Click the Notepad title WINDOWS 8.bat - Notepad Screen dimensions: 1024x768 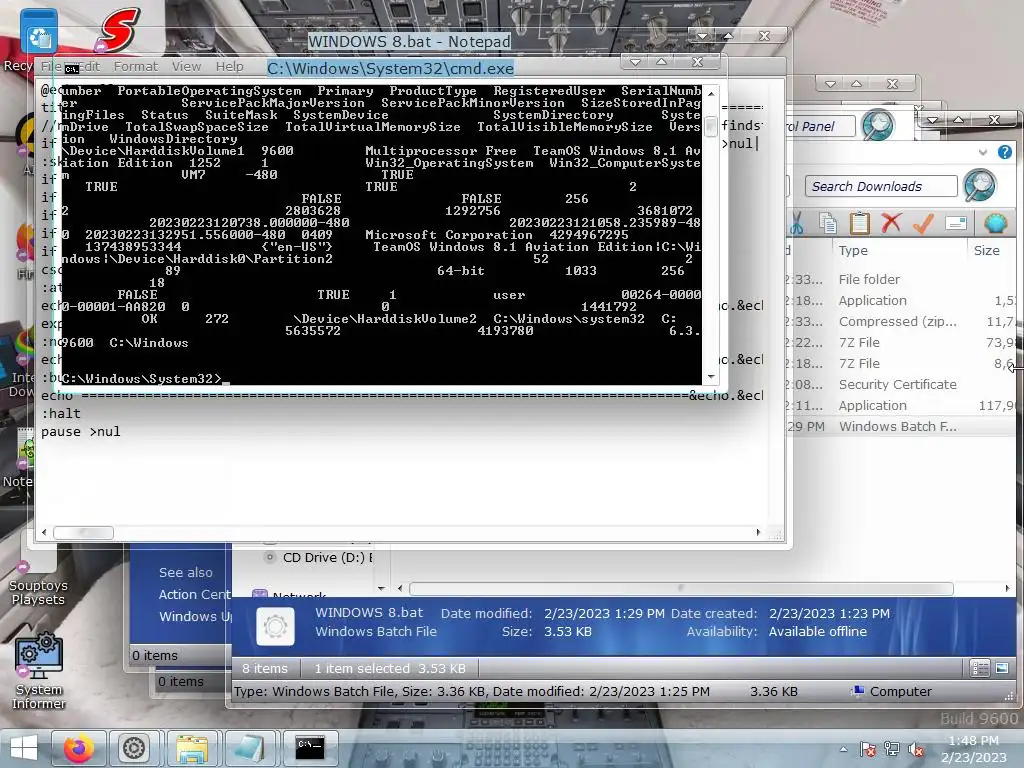(409, 41)
